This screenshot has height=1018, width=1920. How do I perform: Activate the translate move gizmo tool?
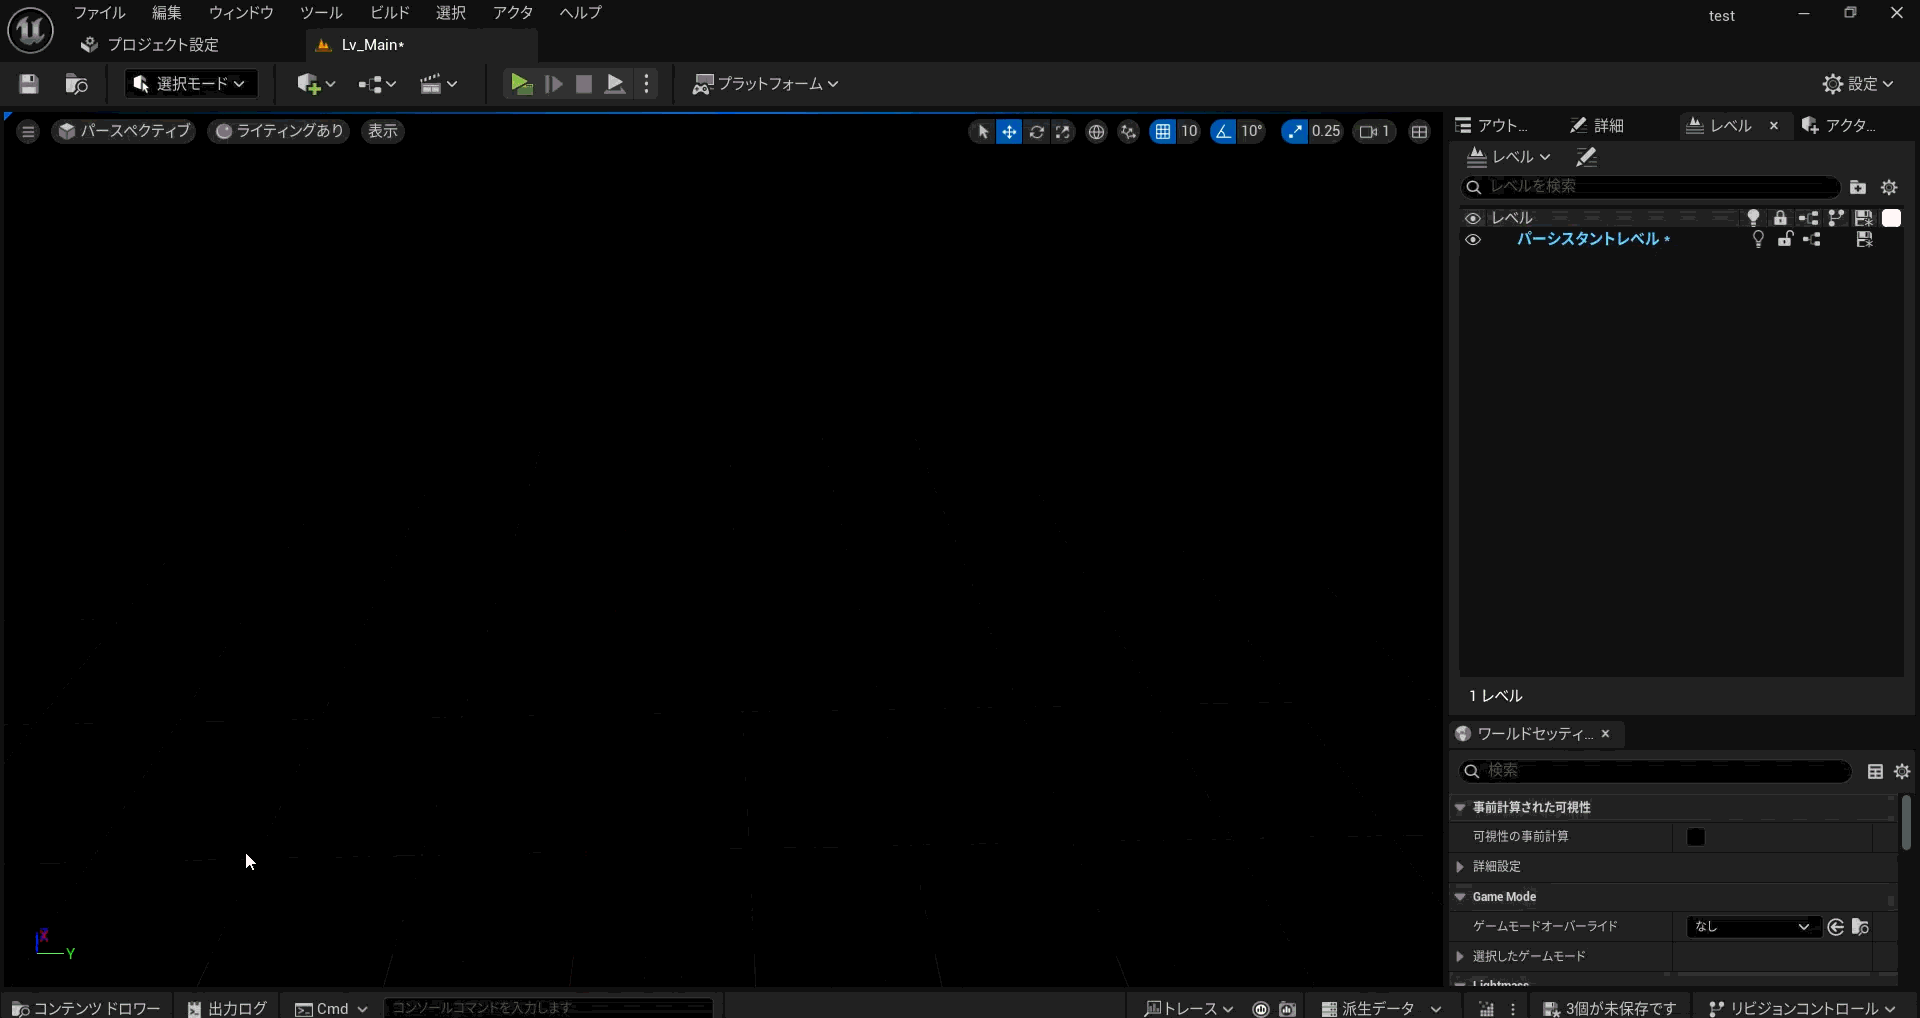click(x=1009, y=132)
